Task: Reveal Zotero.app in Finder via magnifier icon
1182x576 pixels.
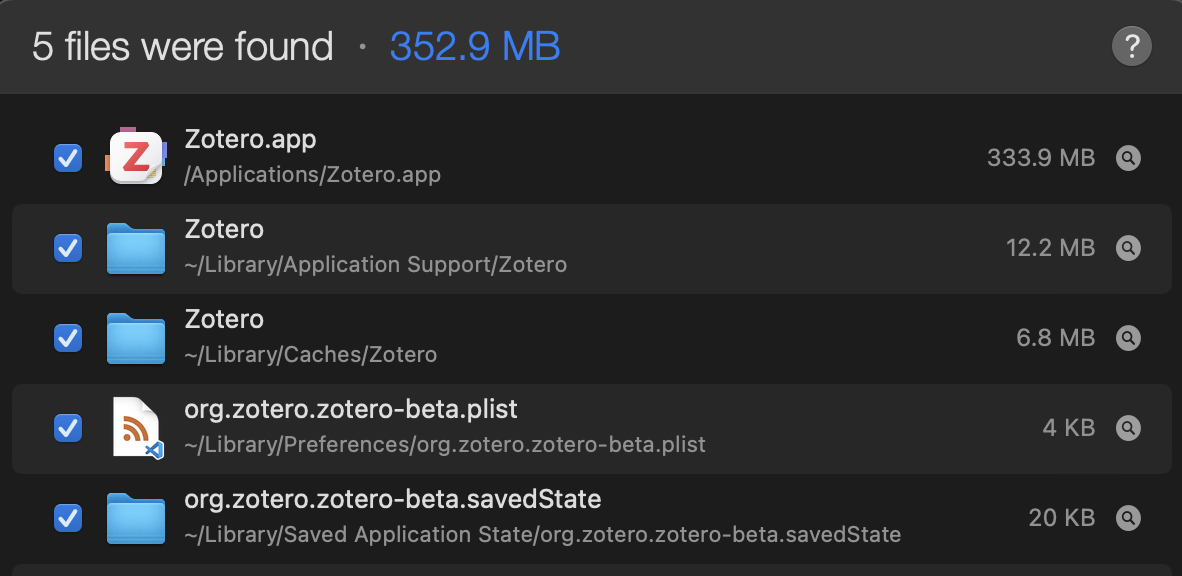Action: [1128, 158]
